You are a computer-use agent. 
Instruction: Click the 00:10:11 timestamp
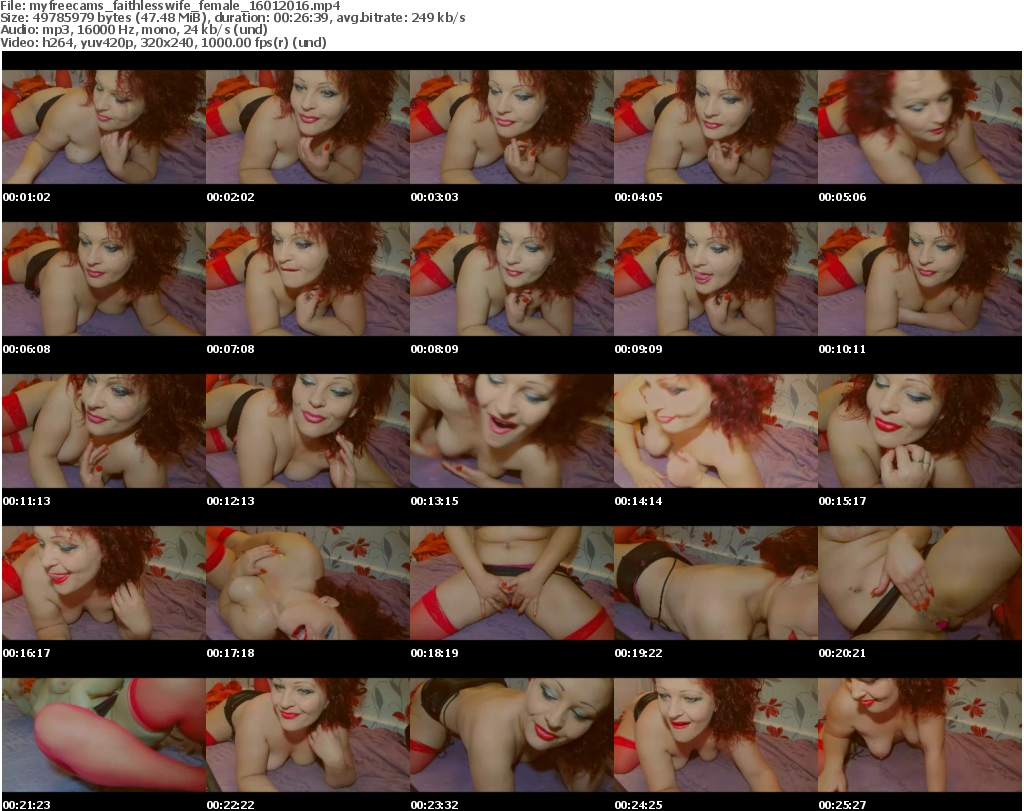[842, 349]
